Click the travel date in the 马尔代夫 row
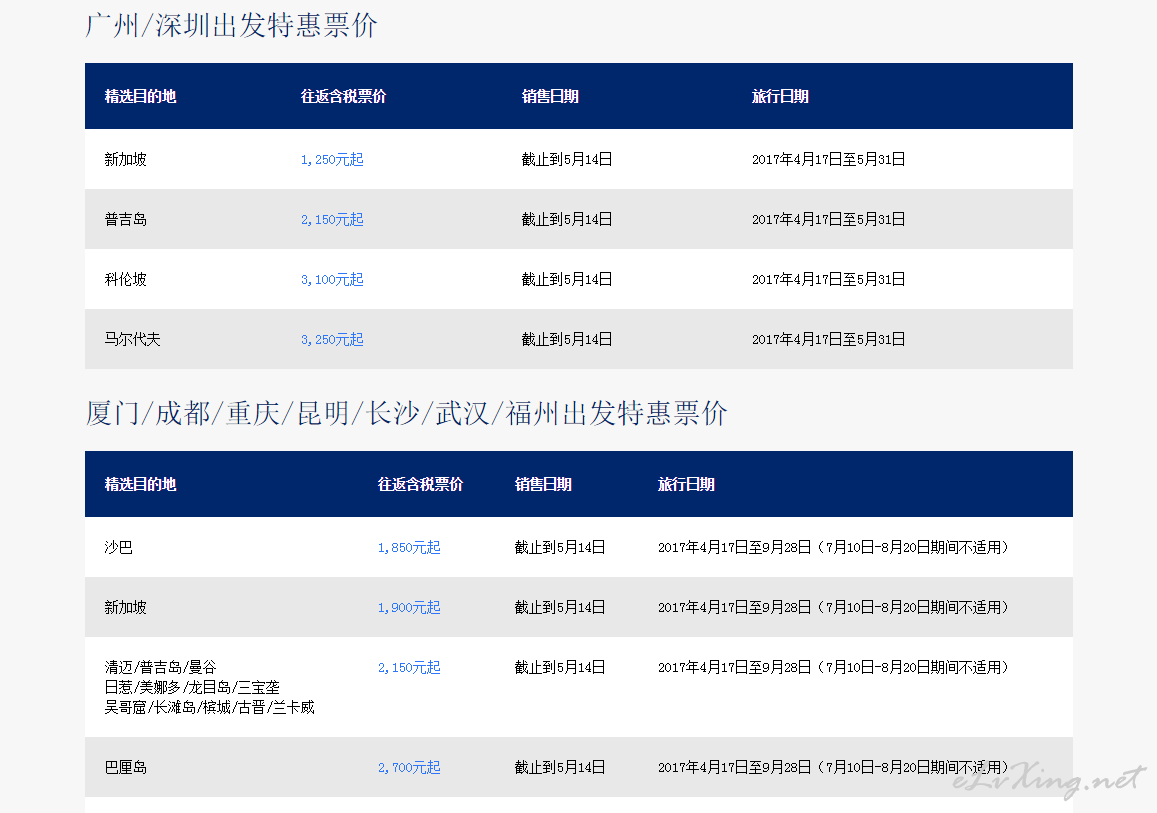The image size is (1157, 813). [829, 339]
